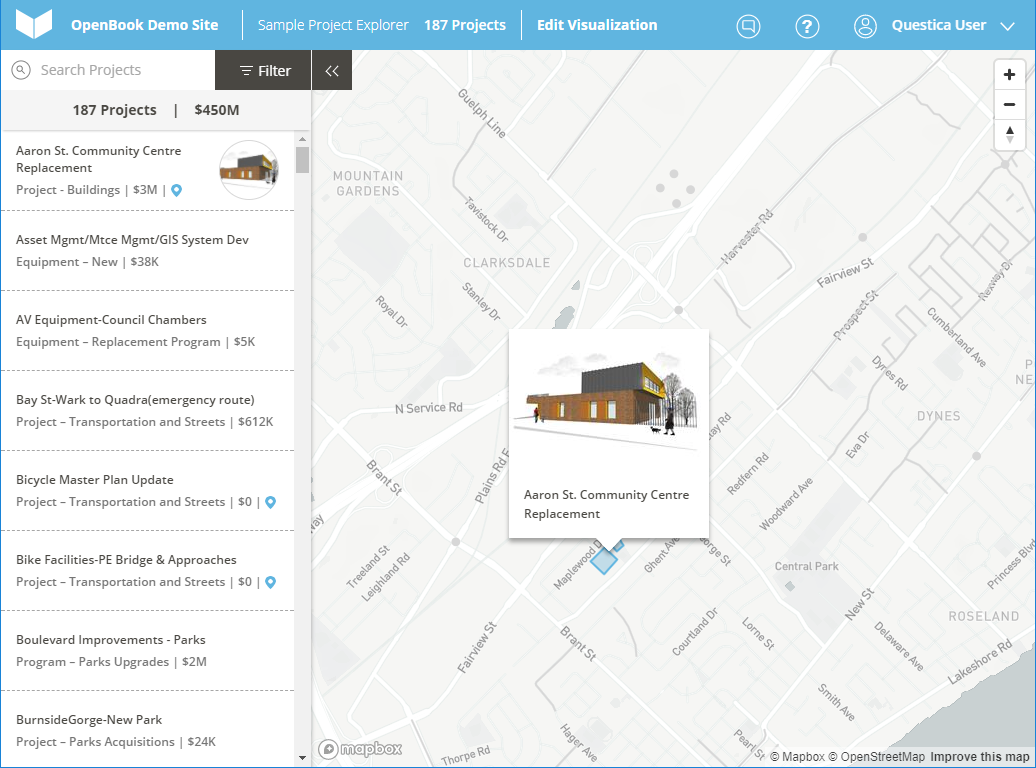The width and height of the screenshot is (1036, 768).
Task: Open the Edit Visualization menu
Action: tap(597, 25)
